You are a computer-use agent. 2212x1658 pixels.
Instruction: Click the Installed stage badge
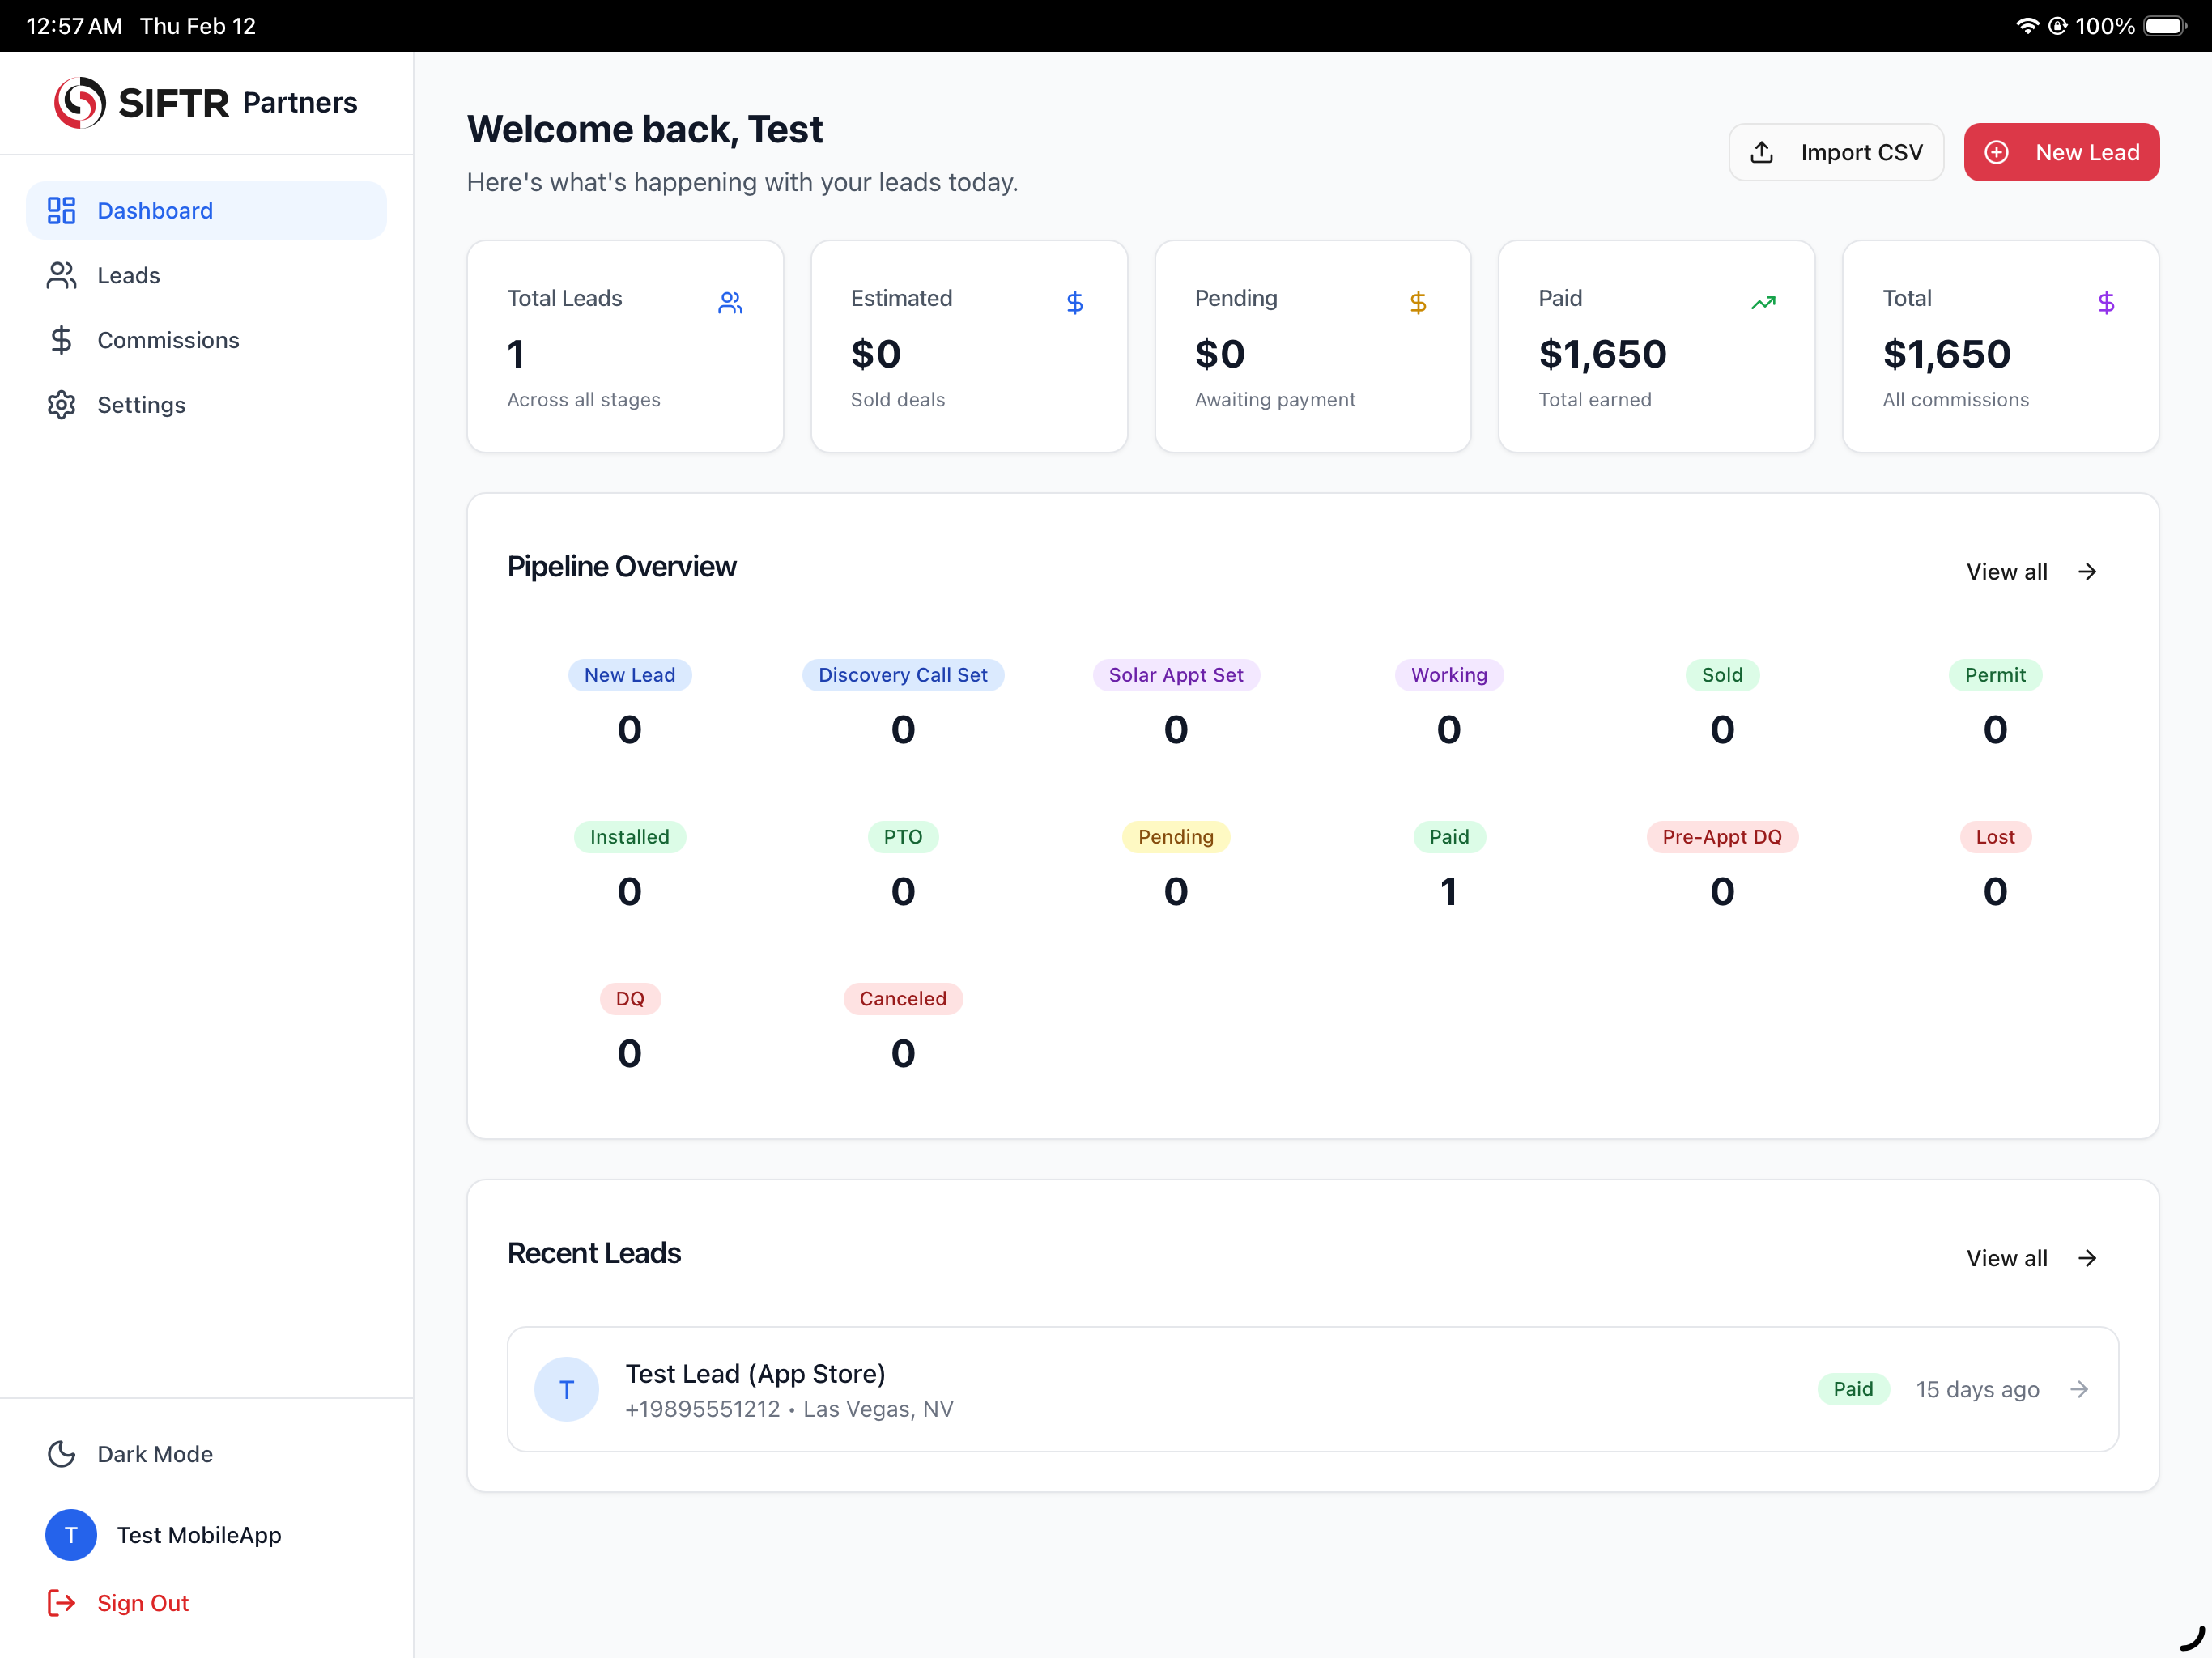point(630,837)
